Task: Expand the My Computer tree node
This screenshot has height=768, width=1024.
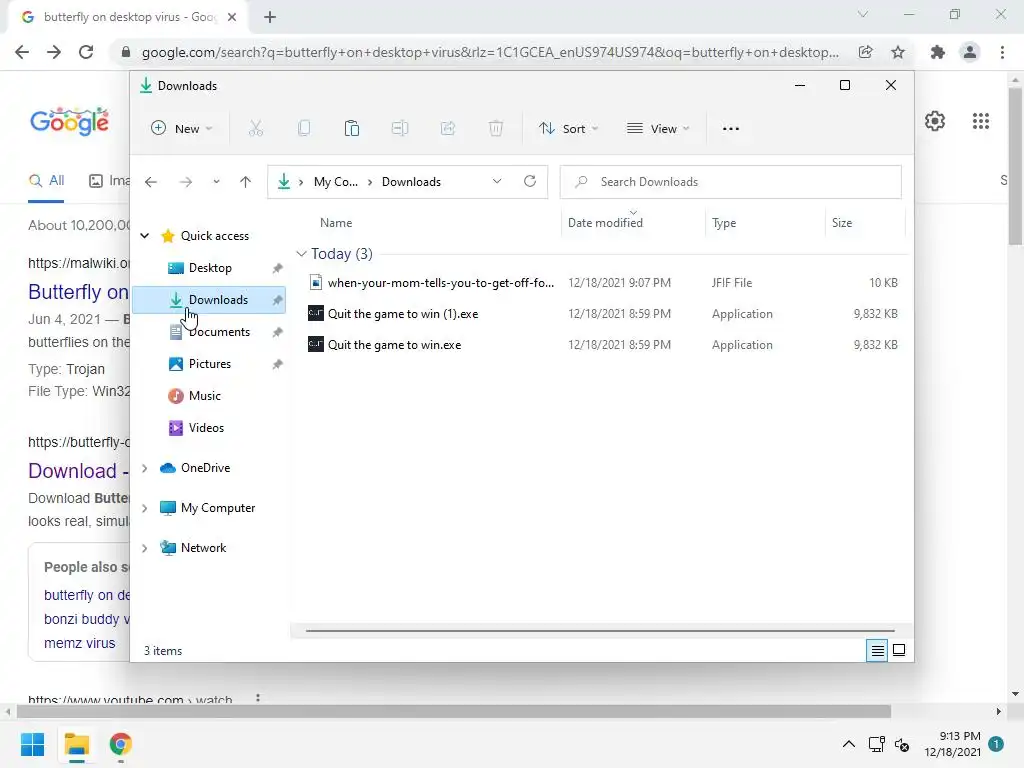Action: 145,508
